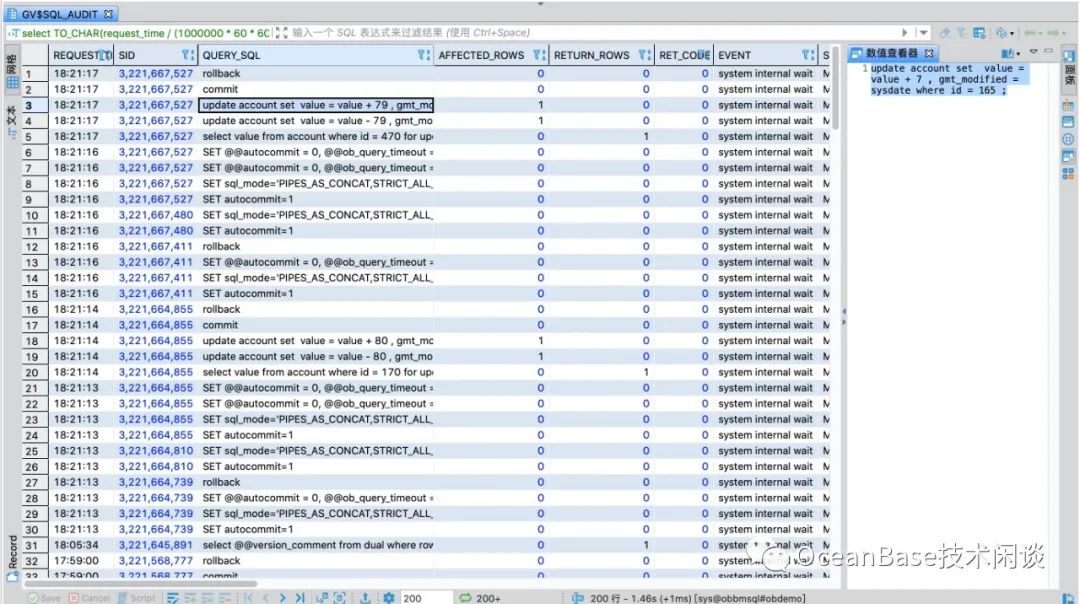Viewport: 1080px width, 604px height.
Task: Jump to the last row of results
Action: [x=298, y=598]
